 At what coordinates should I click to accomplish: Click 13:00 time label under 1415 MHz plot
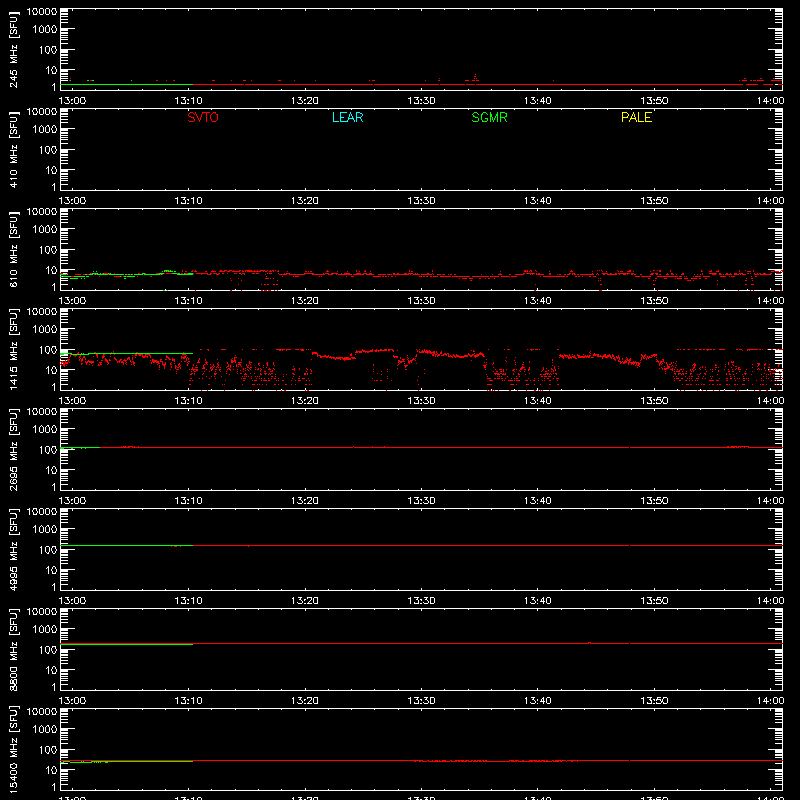coord(72,401)
